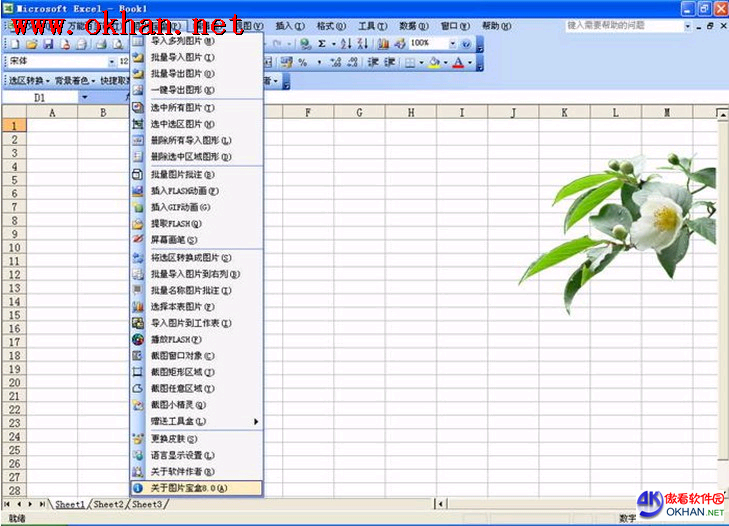The image size is (729, 526).
Task: Click the Percent Style icon
Action: point(302,62)
